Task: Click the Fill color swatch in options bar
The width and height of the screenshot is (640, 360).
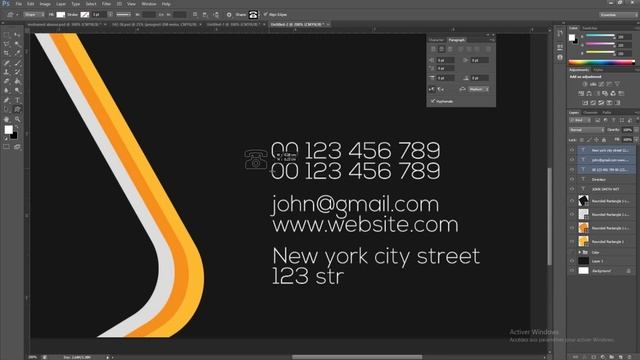Action: click(x=60, y=15)
